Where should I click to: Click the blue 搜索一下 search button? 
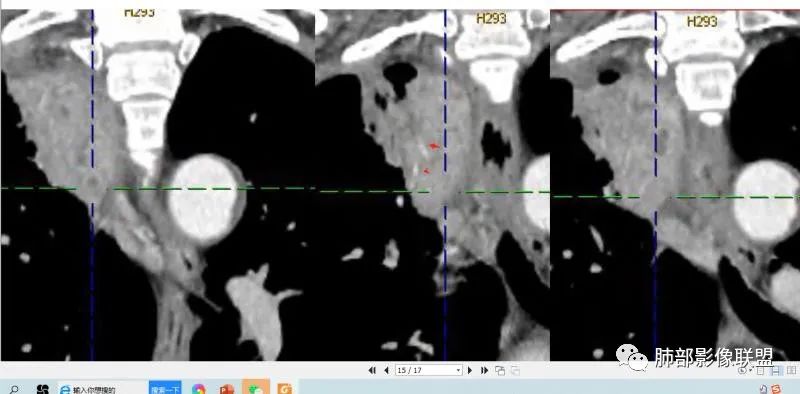coord(165,389)
